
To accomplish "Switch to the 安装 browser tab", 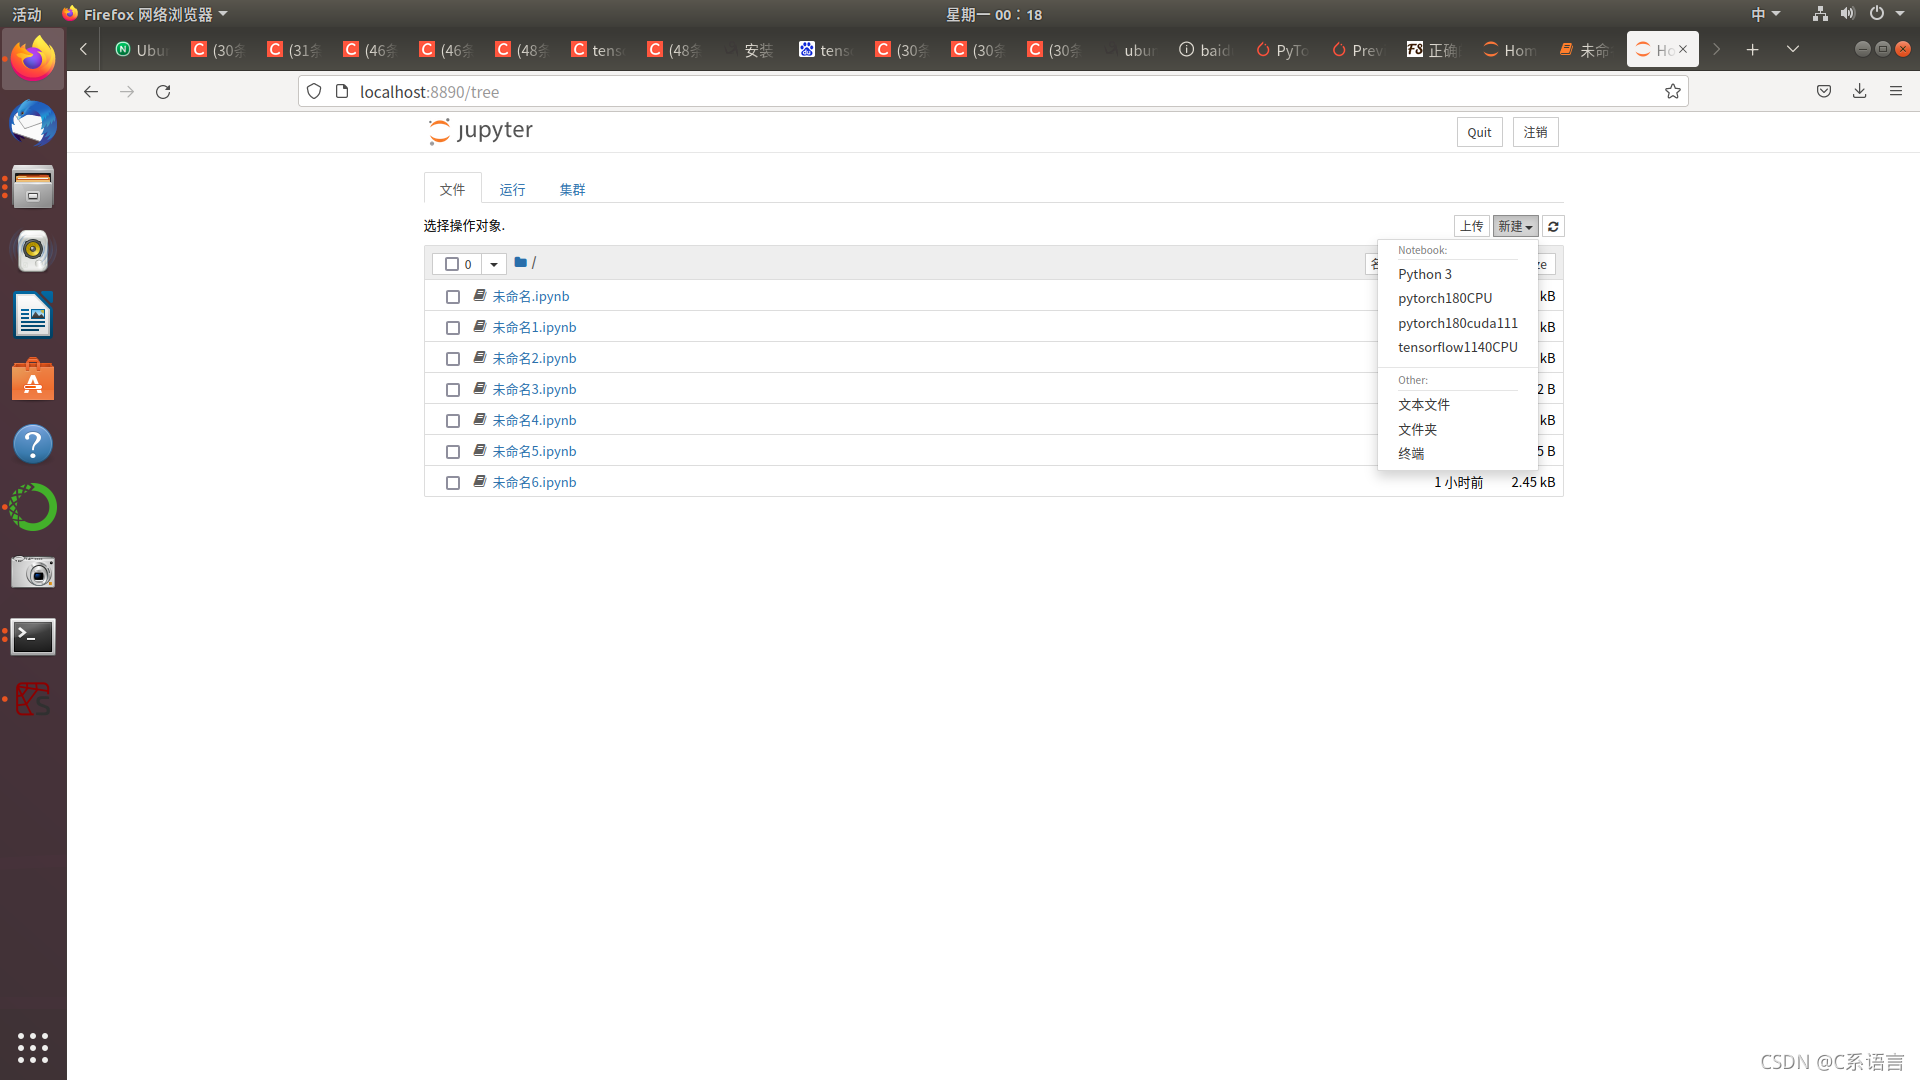I will point(751,50).
